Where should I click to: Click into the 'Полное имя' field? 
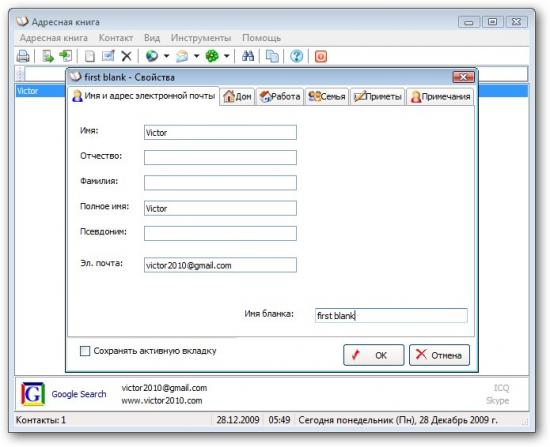220,208
